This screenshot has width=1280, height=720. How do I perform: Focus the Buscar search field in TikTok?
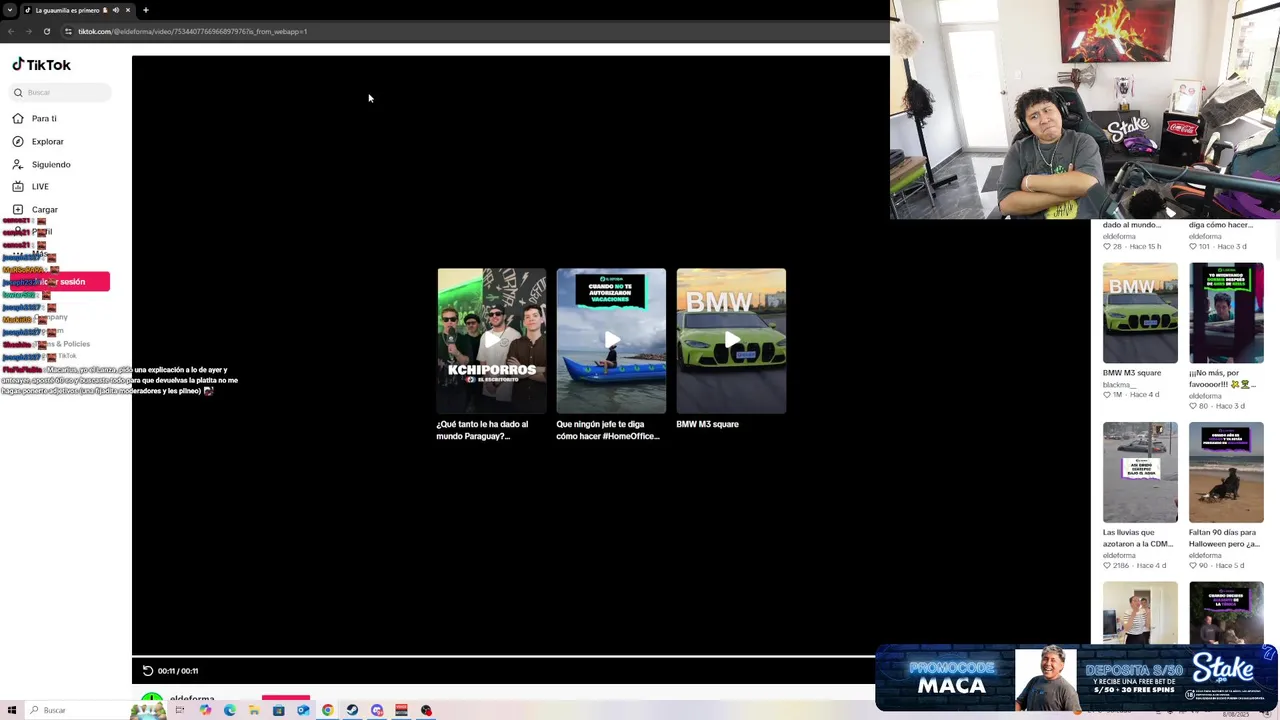pos(60,92)
